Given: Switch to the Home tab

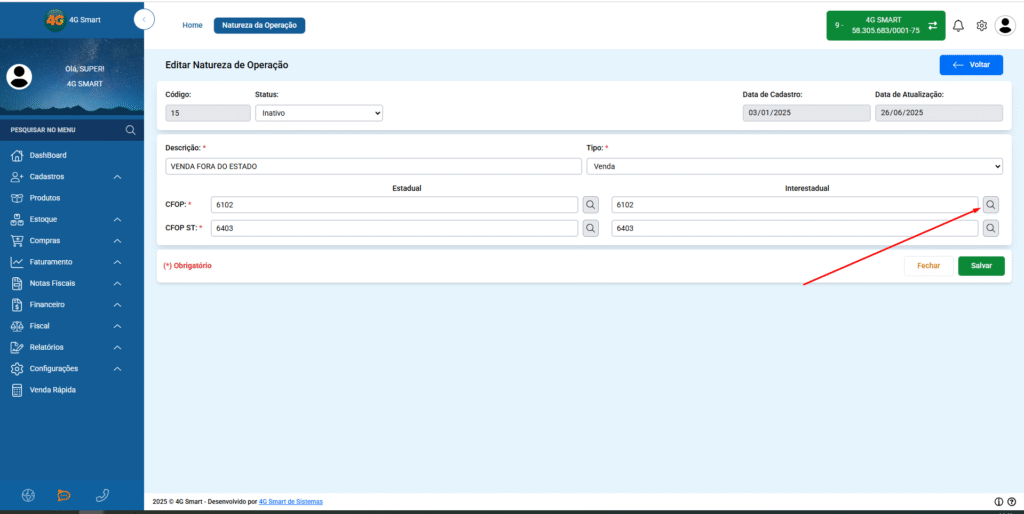Looking at the screenshot, I should point(193,25).
